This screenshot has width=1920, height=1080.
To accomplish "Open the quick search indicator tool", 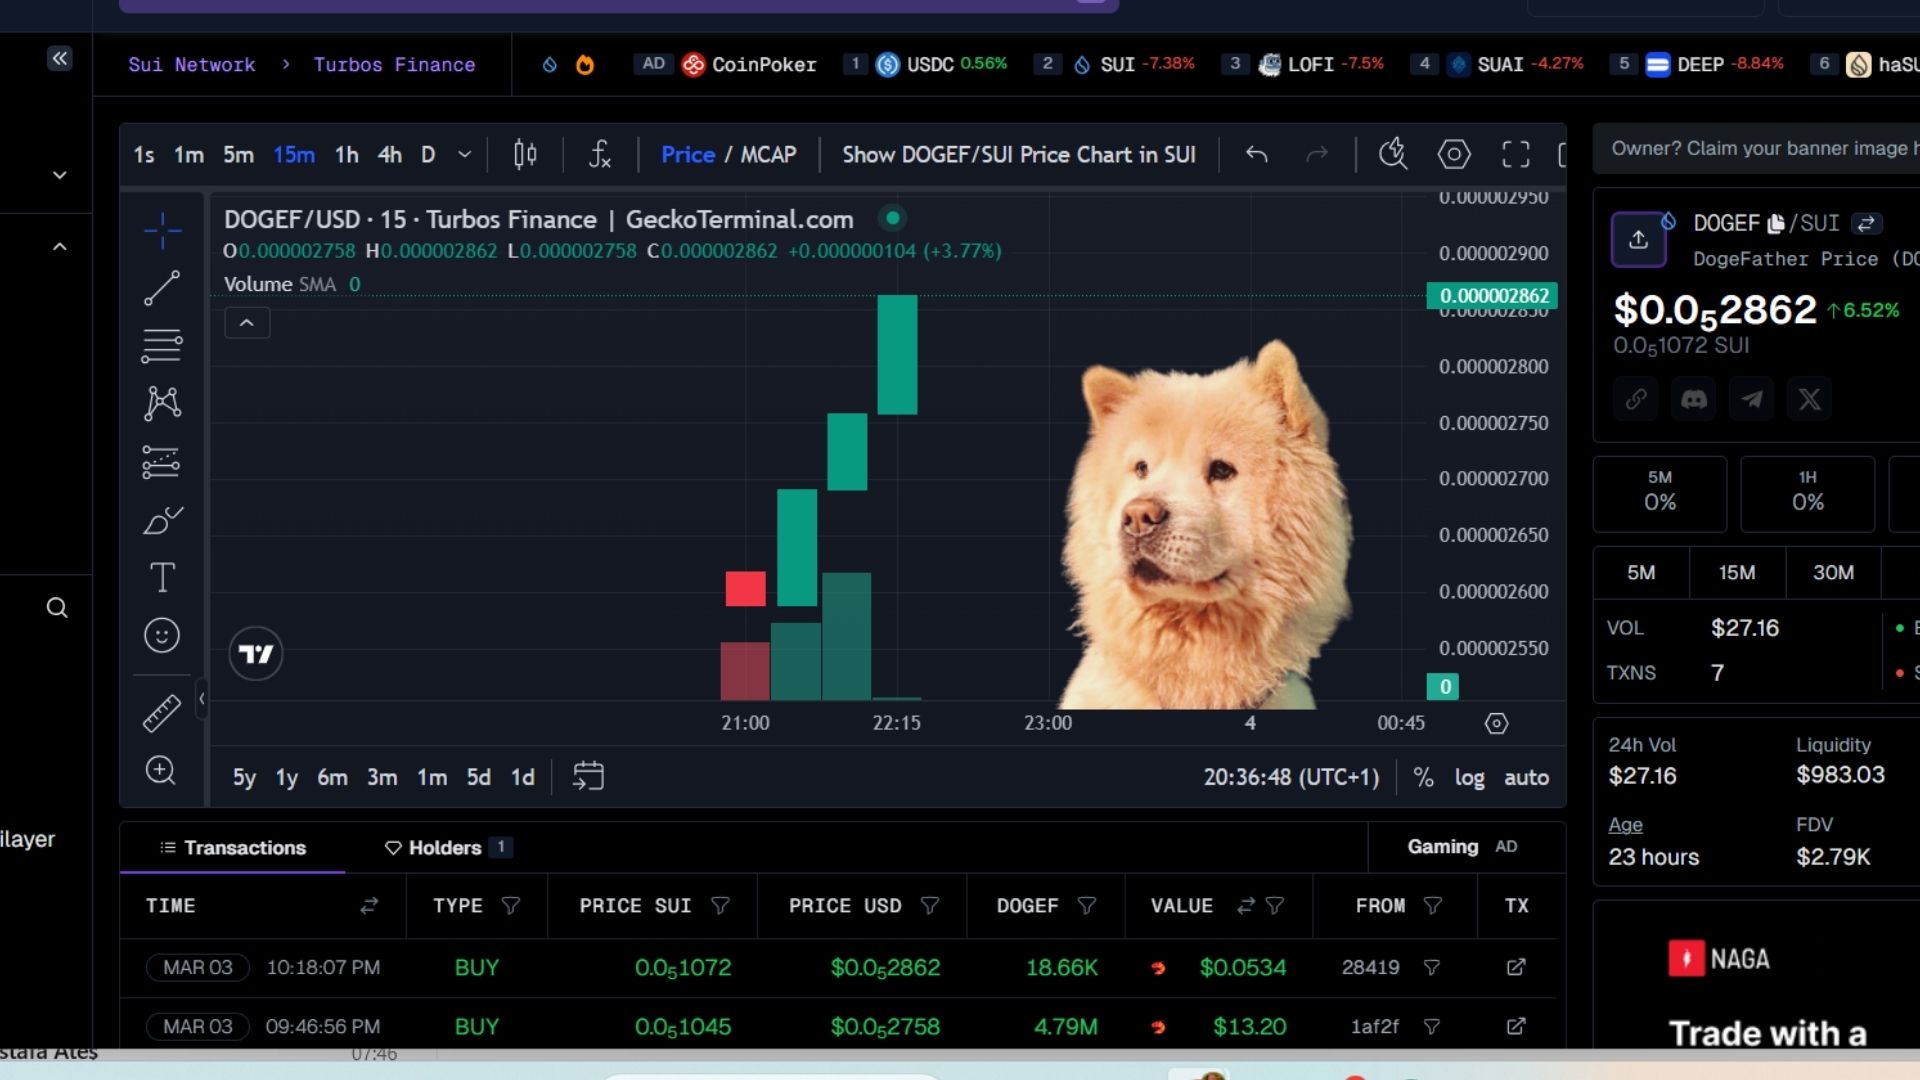I will tap(1393, 154).
